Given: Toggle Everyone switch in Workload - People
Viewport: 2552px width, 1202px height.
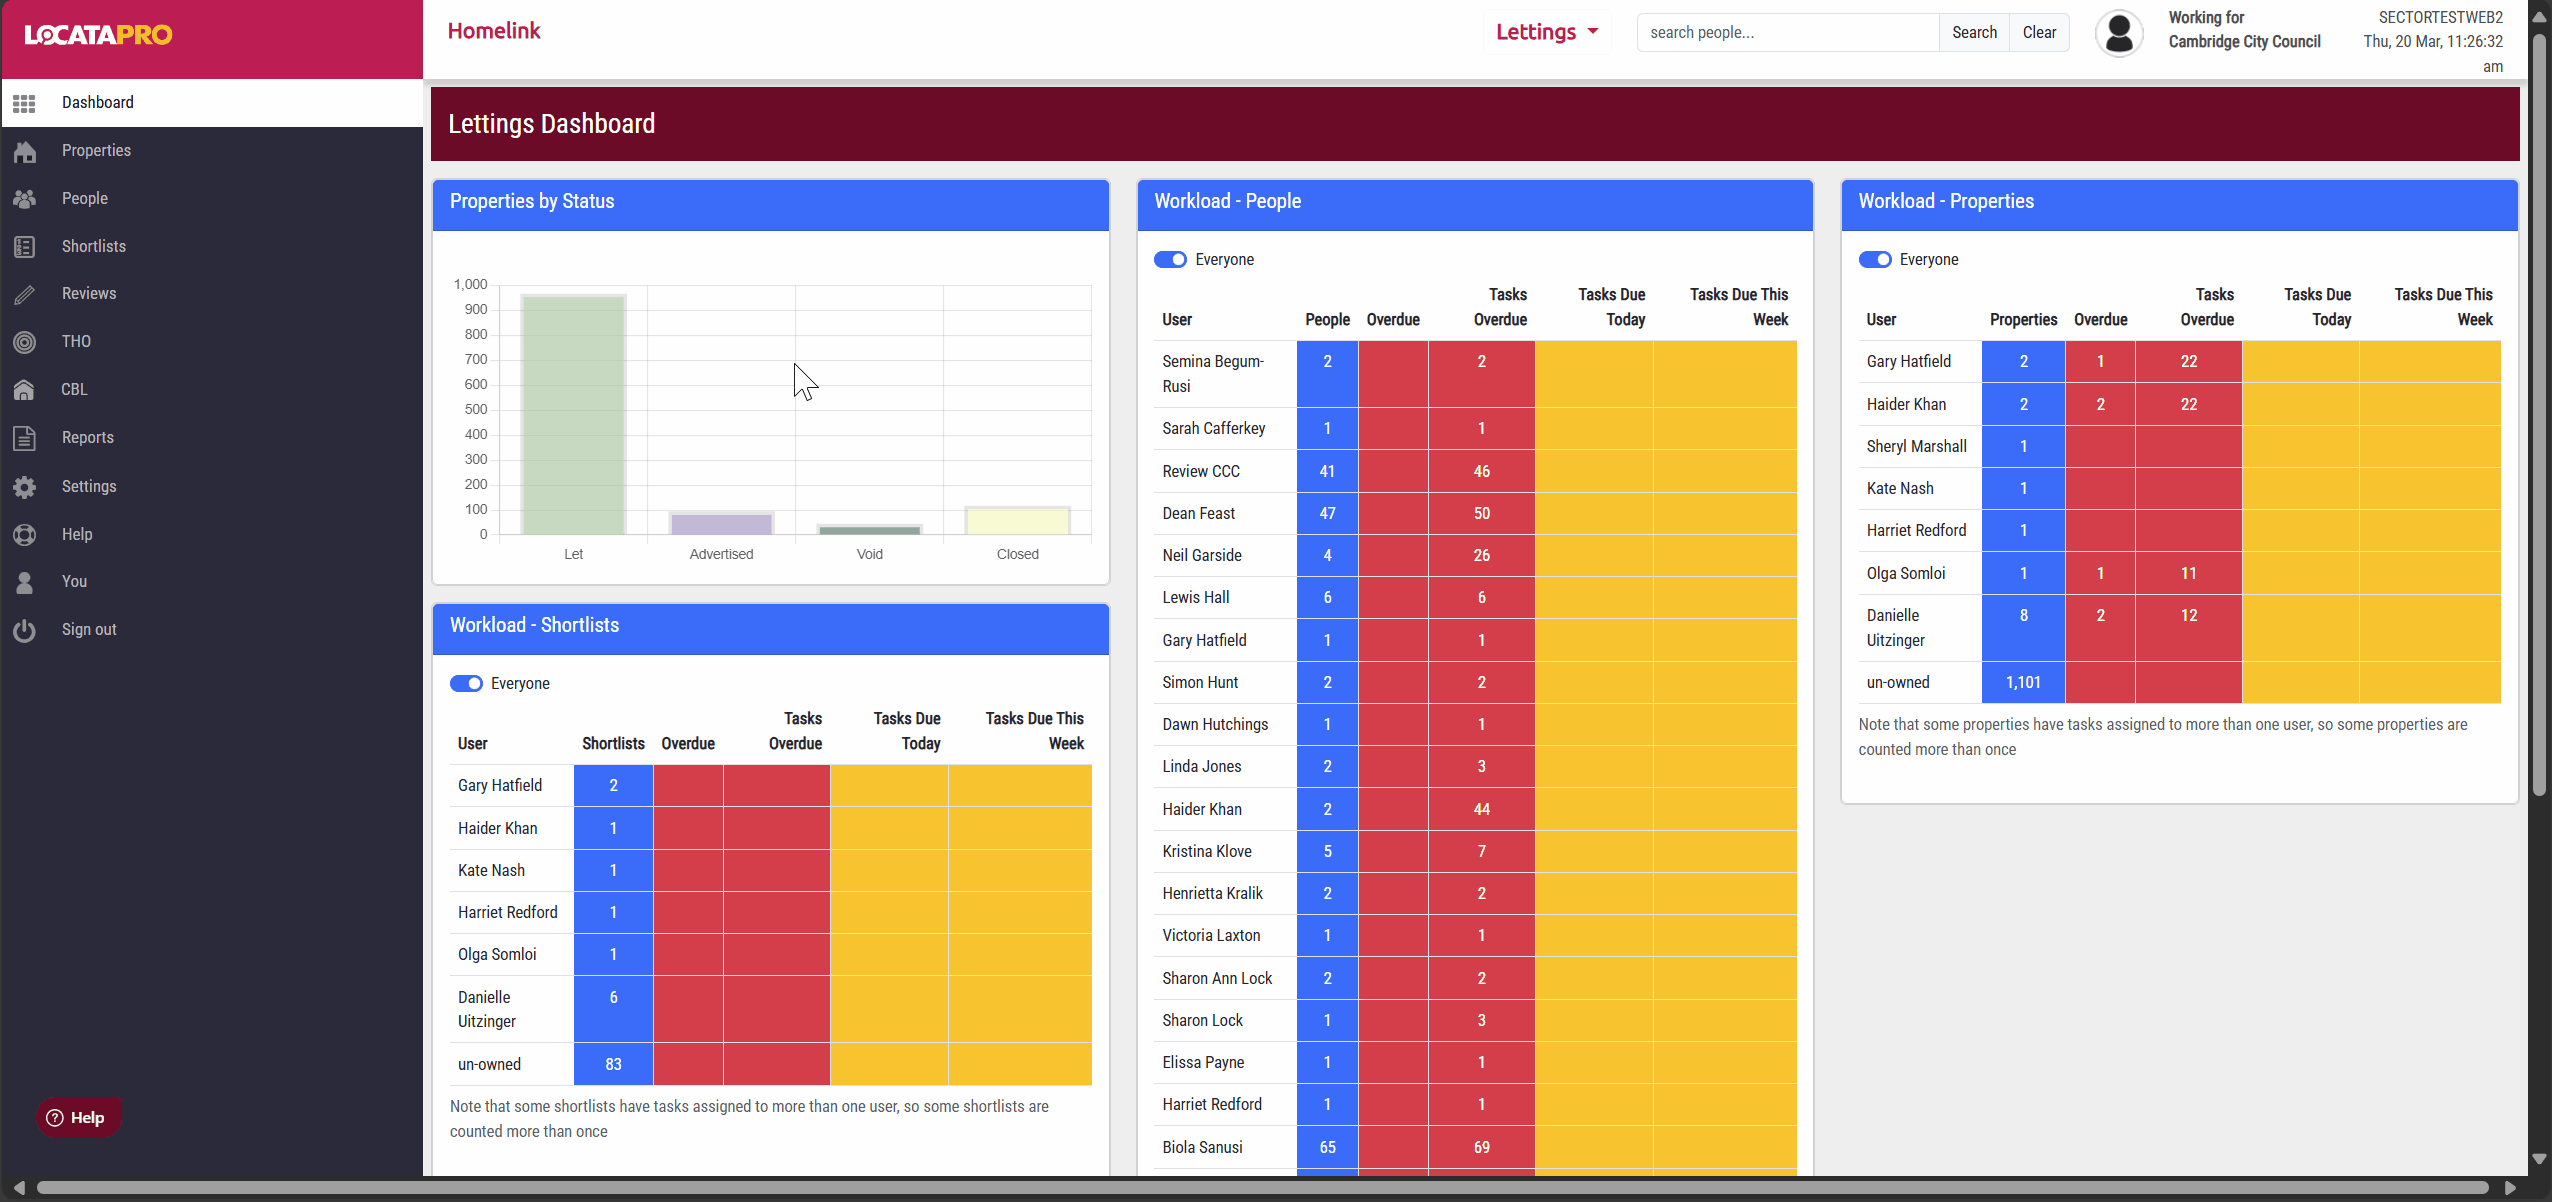Looking at the screenshot, I should point(1170,260).
